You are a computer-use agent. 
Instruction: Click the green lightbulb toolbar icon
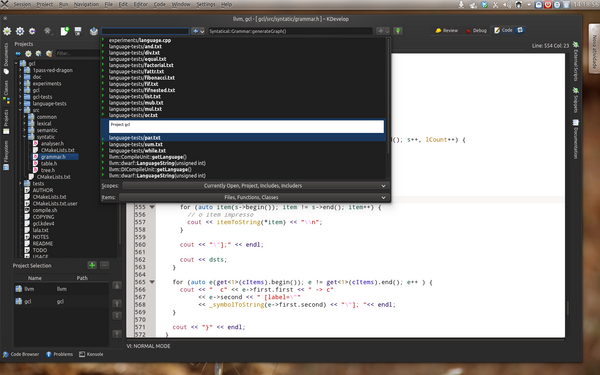pyautogui.click(x=398, y=31)
